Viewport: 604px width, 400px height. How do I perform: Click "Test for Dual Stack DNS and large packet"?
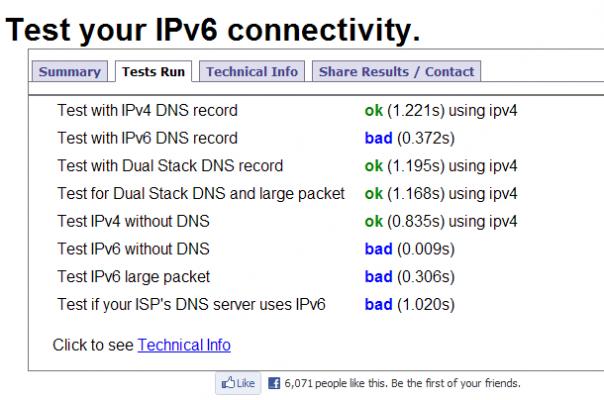201,193
